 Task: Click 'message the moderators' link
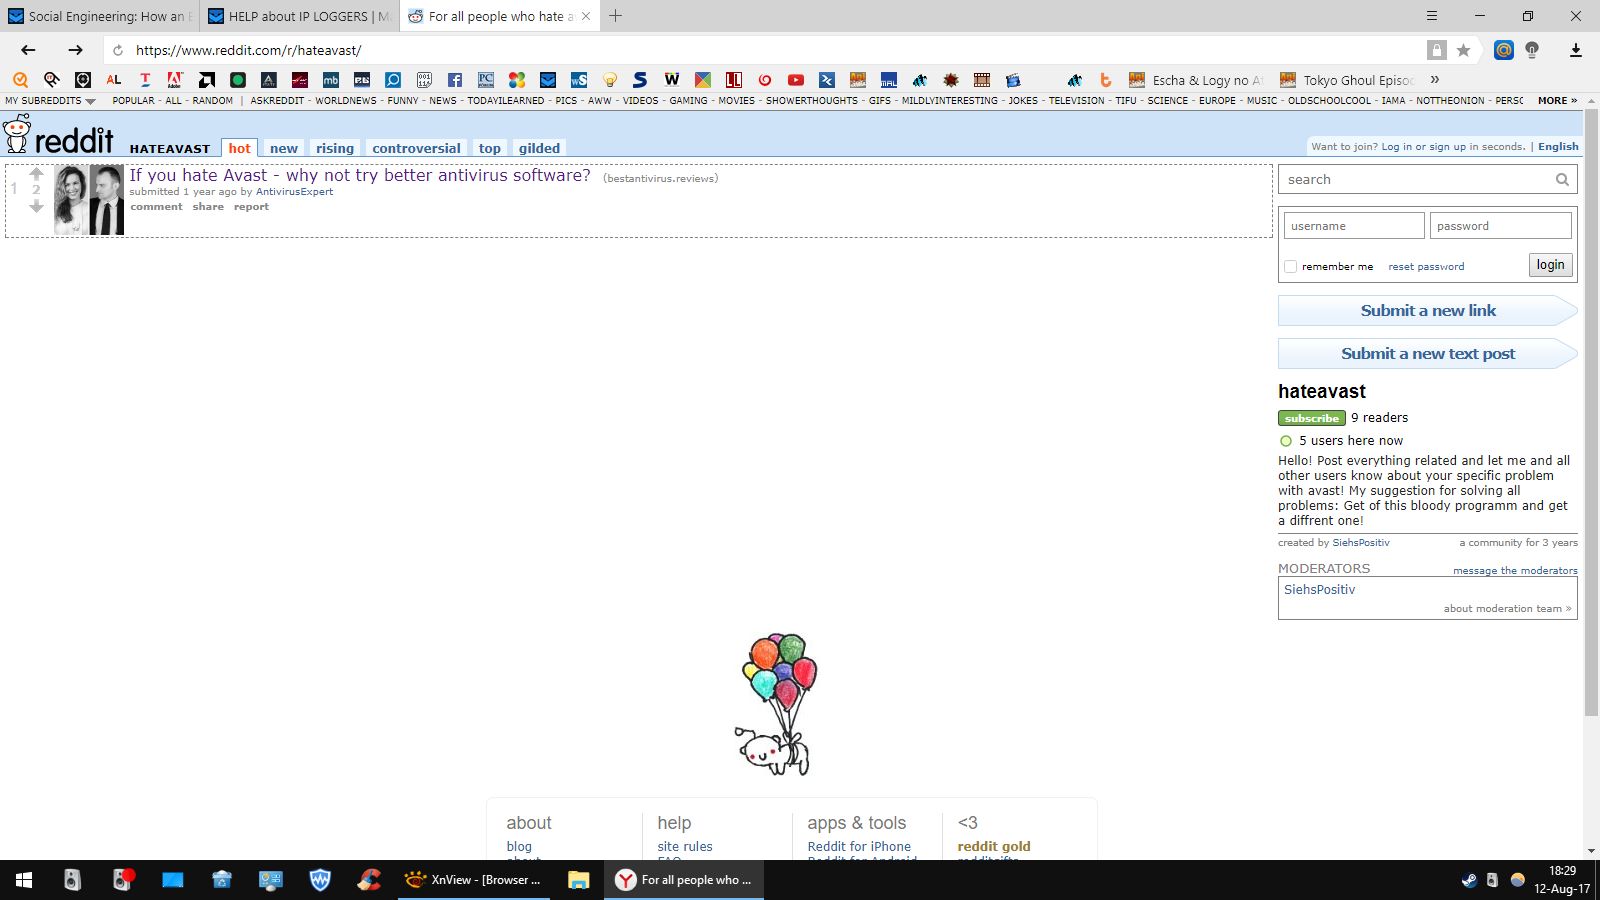click(1515, 571)
